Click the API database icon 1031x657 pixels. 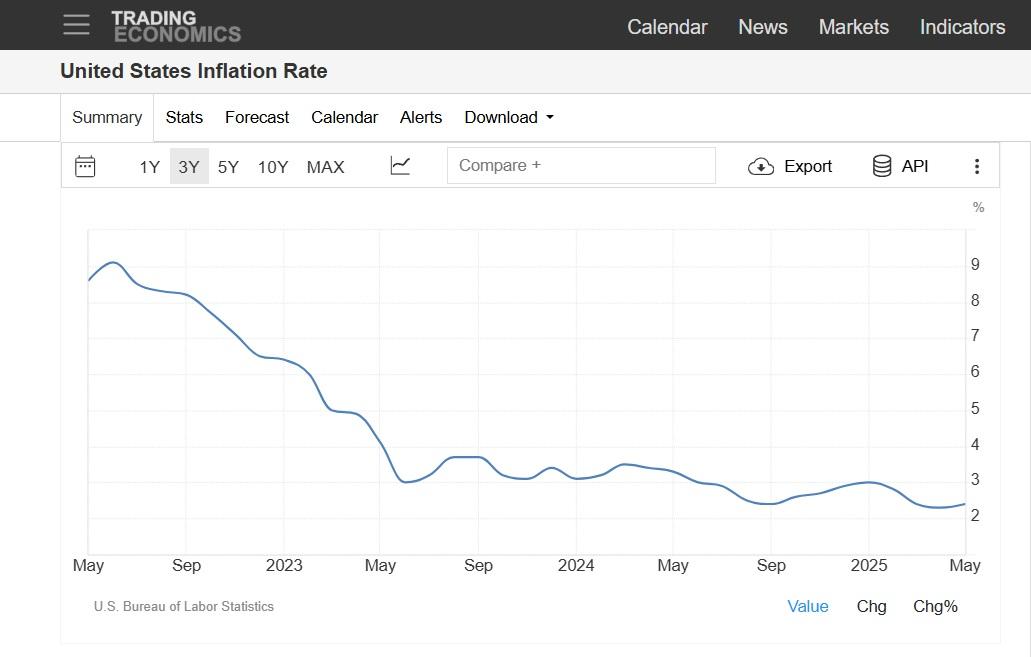pyautogui.click(x=882, y=166)
